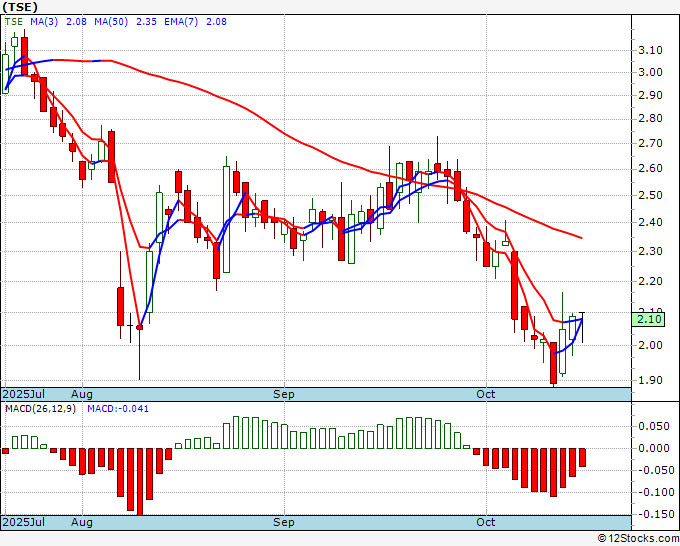680x546 pixels.
Task: Click the Aug label on MACD axis
Action: 82,522
